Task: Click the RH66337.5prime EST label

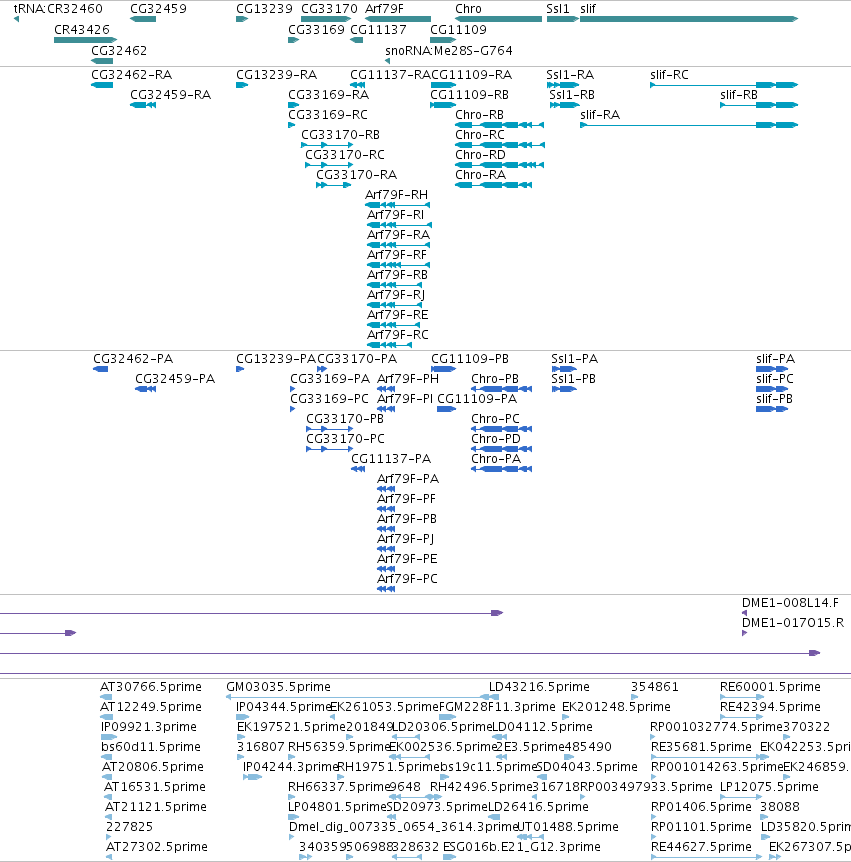Action: click(x=339, y=787)
